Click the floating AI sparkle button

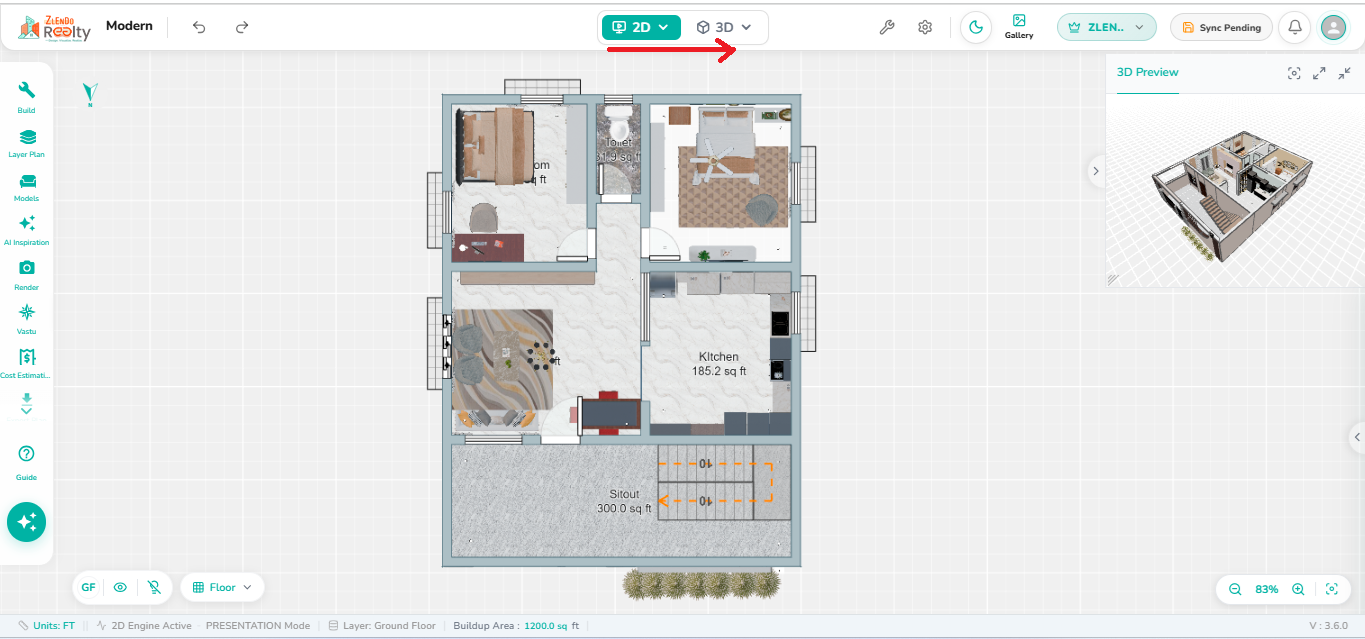coord(26,522)
